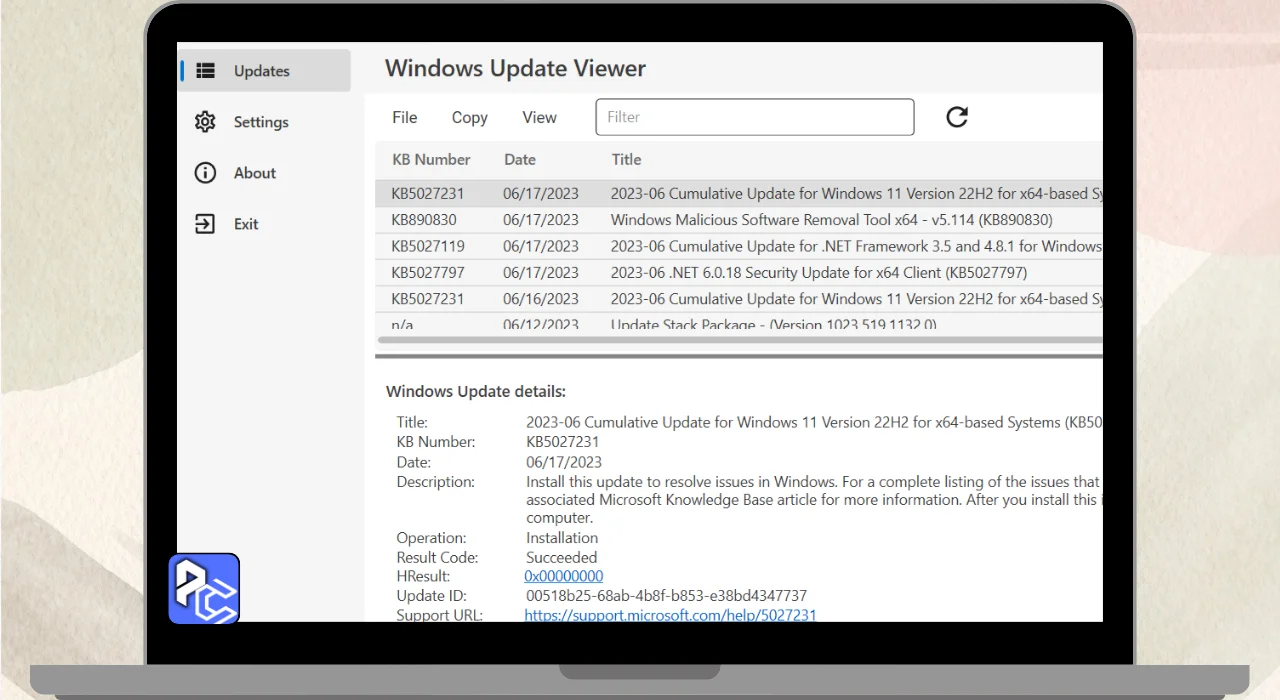This screenshot has width=1280, height=700.
Task: Click the About info circle icon
Action: click(x=205, y=173)
